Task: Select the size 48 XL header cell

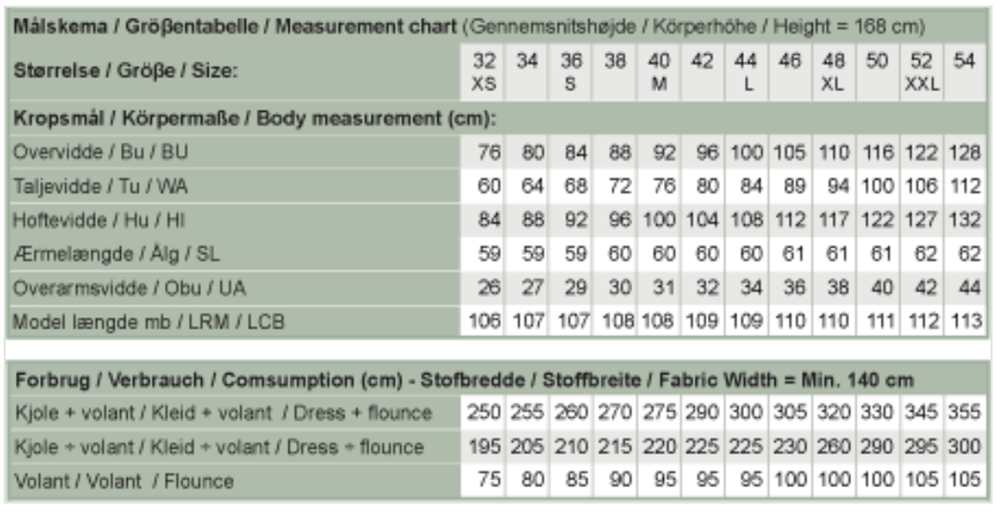Action: pyautogui.click(x=834, y=72)
